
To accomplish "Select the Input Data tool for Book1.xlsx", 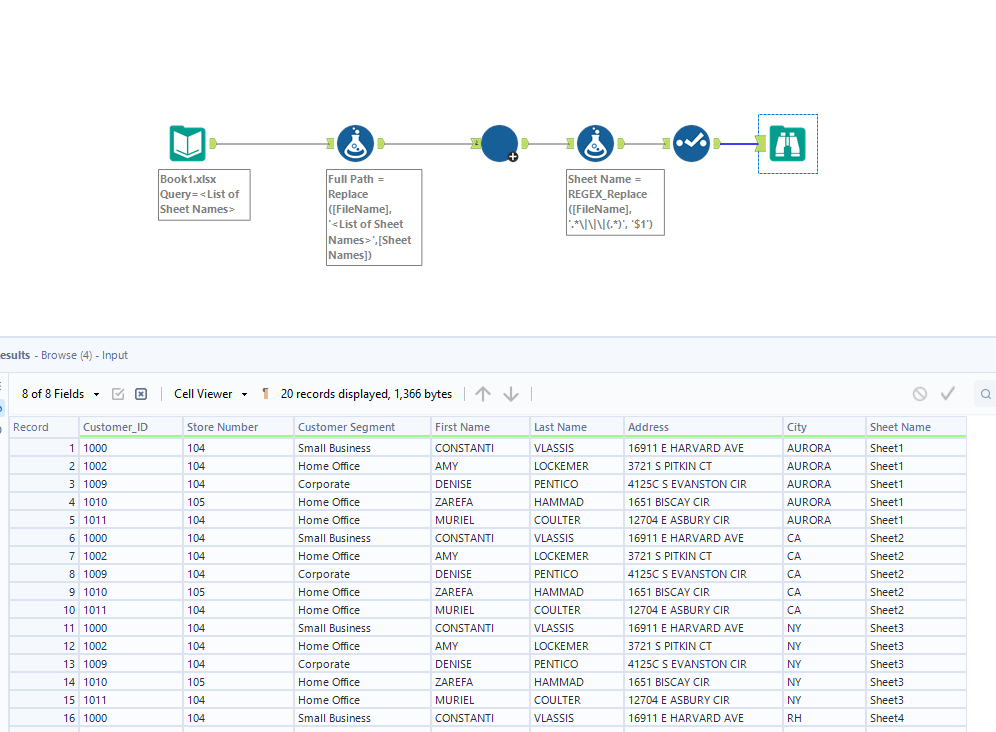I will coord(188,144).
